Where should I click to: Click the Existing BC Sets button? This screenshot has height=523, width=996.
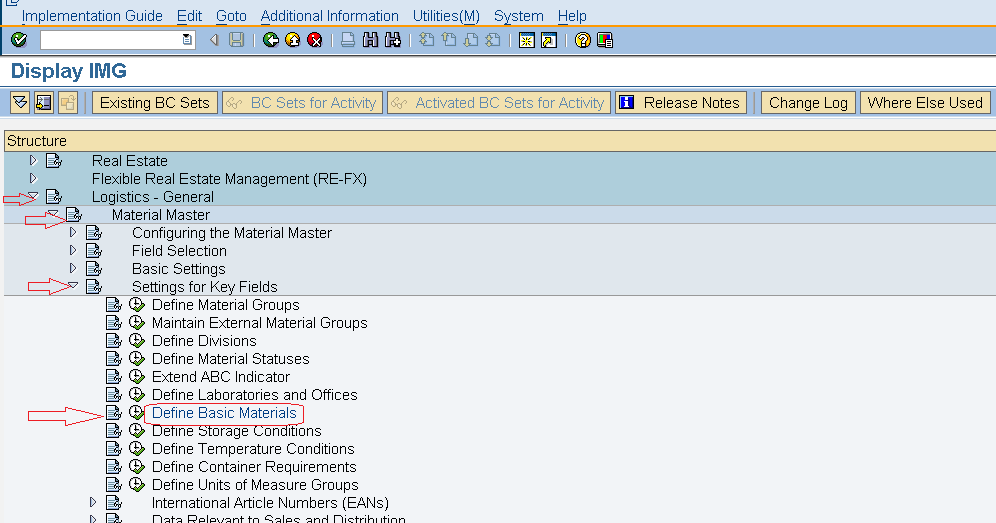(155, 102)
